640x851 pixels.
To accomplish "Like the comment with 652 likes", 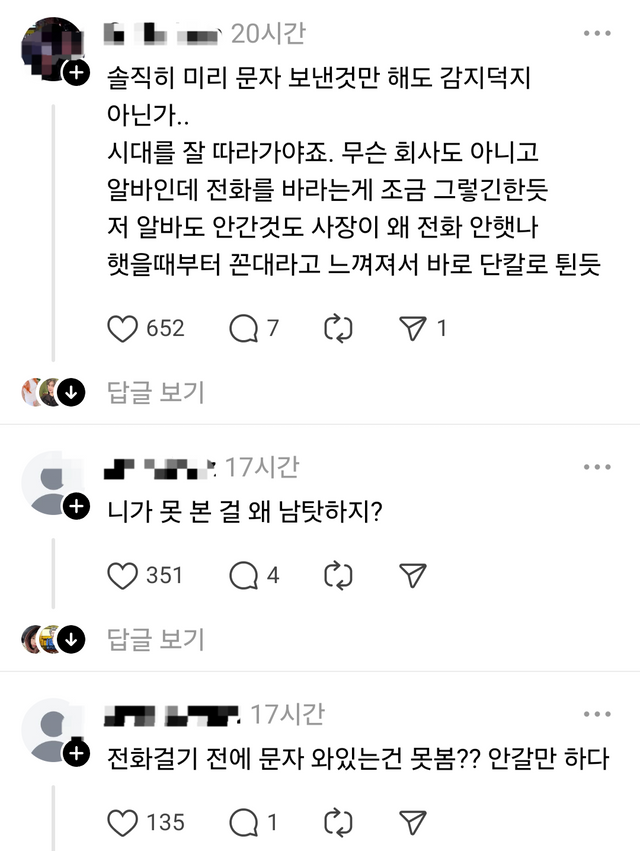I will [122, 329].
